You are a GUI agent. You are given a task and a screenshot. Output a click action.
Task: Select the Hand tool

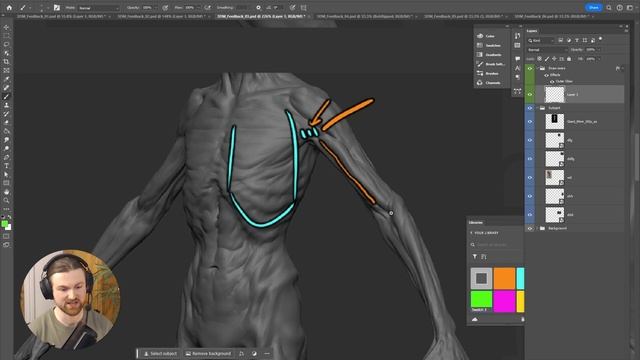coord(6,191)
